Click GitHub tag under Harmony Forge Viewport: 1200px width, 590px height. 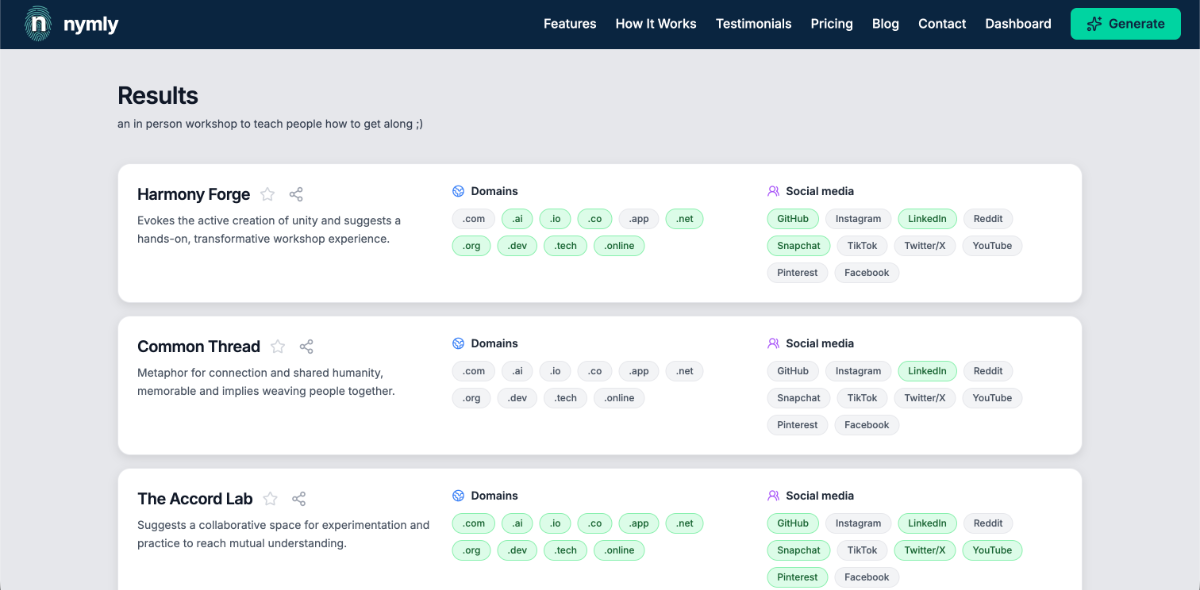click(x=793, y=219)
